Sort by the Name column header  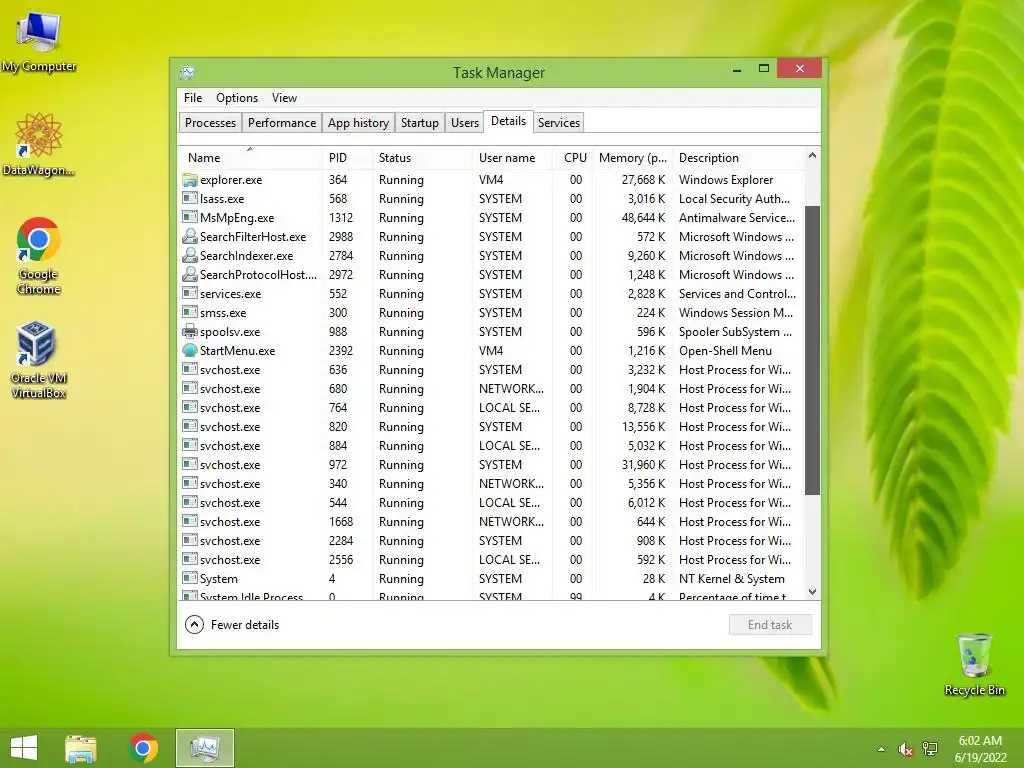pos(249,157)
